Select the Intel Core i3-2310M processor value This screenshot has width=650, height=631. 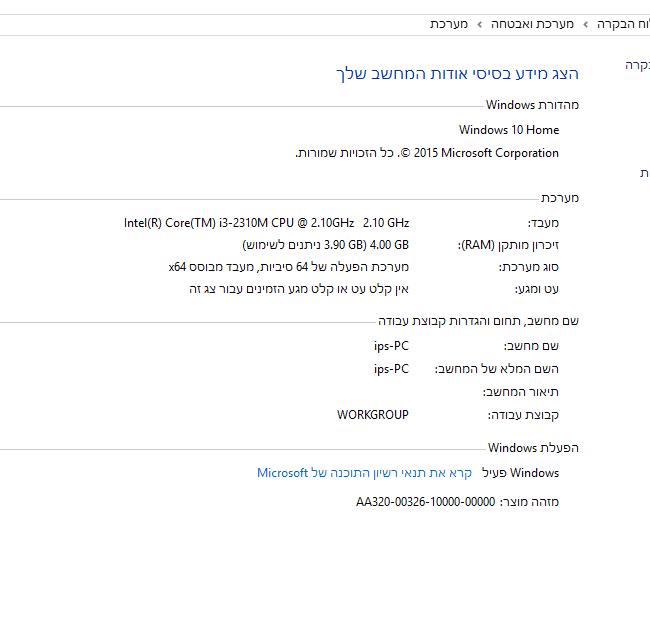click(x=266, y=222)
